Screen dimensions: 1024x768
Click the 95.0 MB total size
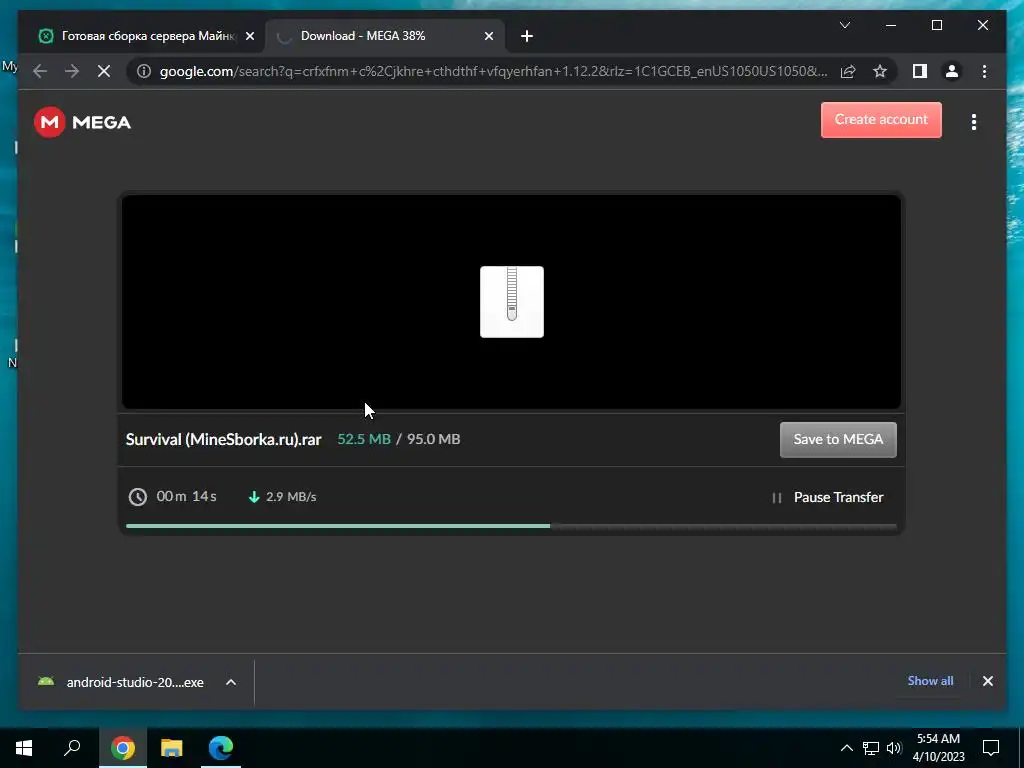(x=434, y=440)
